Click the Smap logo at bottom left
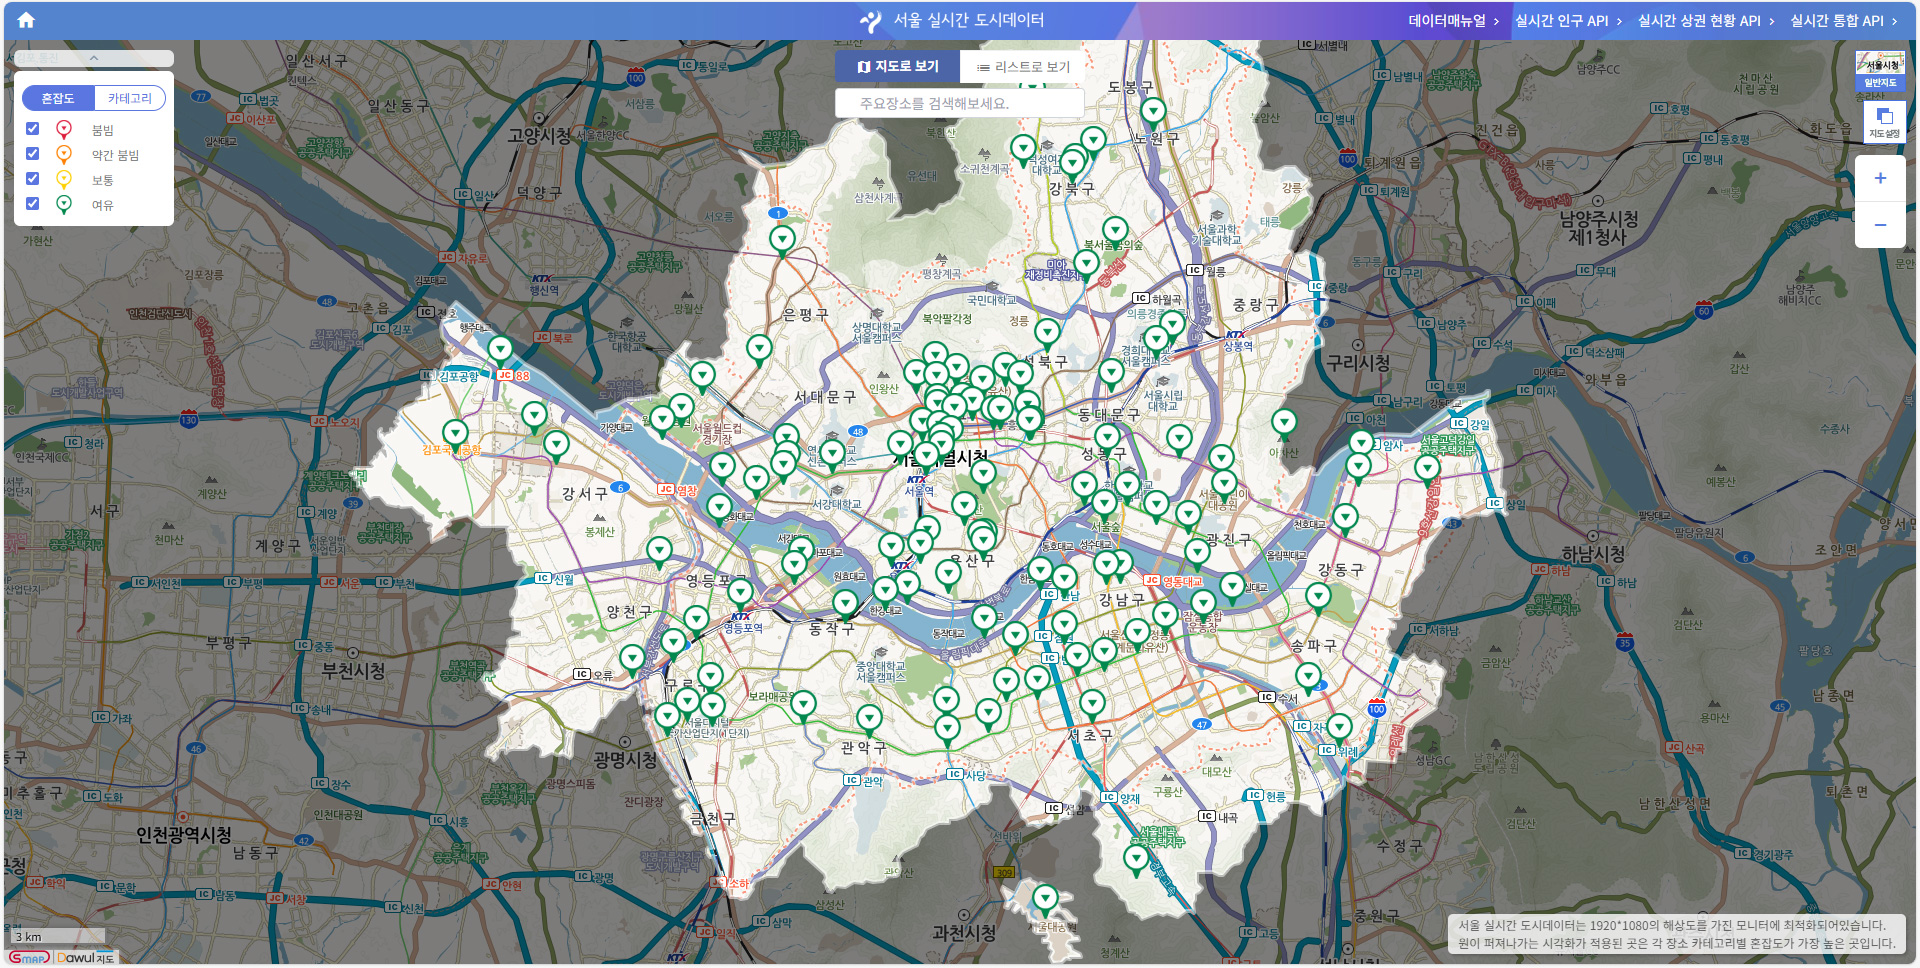Image resolution: width=1920 pixels, height=968 pixels. 29,957
